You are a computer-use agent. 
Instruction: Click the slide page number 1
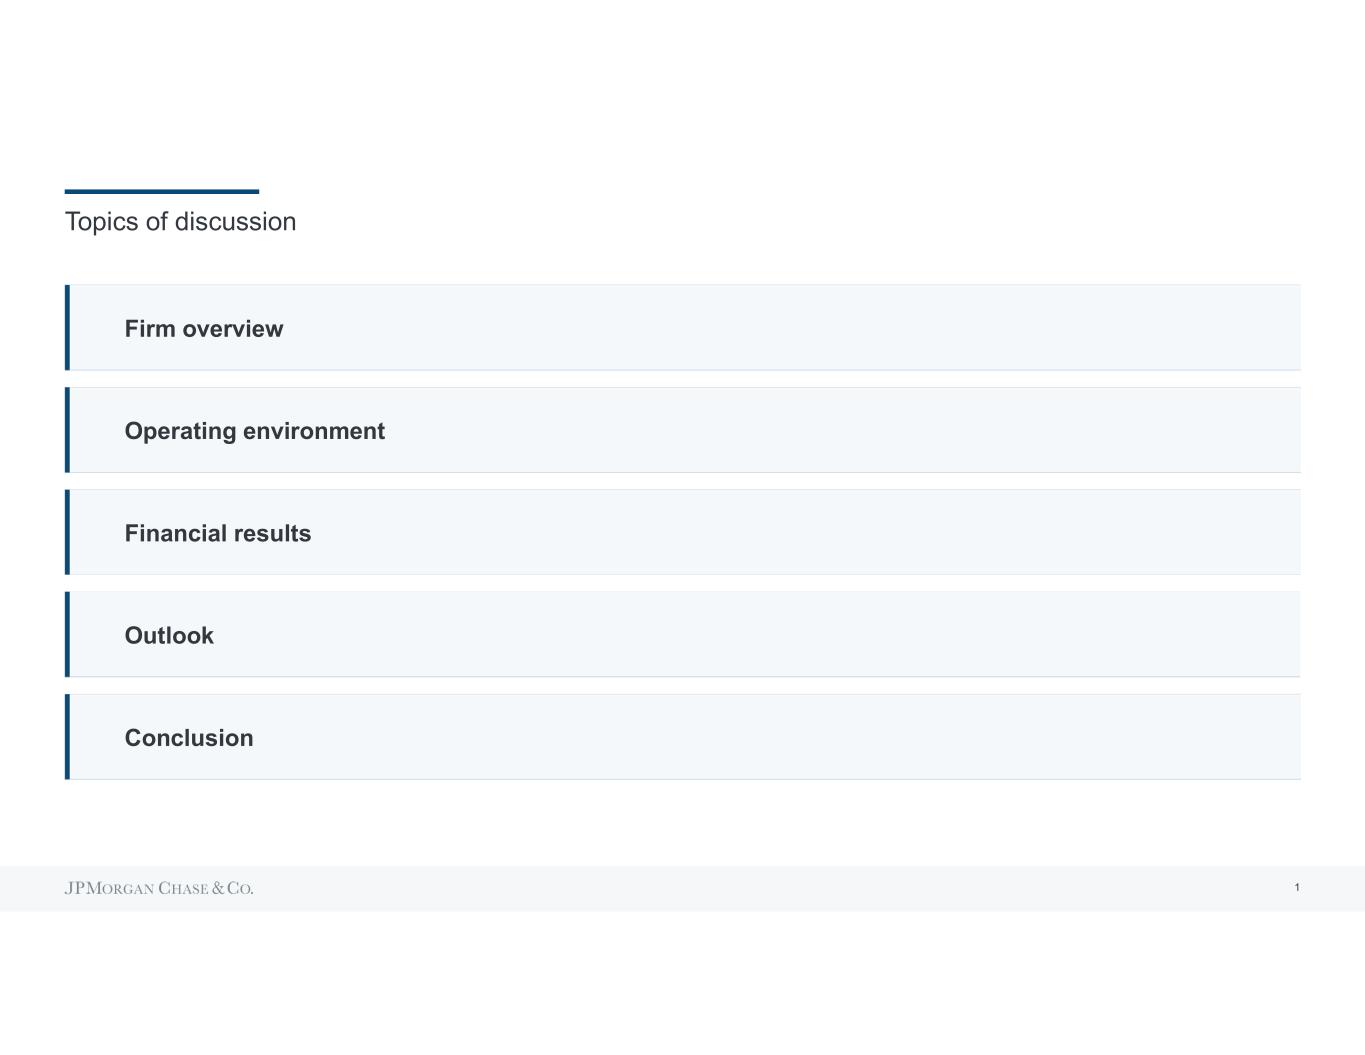click(x=1297, y=887)
